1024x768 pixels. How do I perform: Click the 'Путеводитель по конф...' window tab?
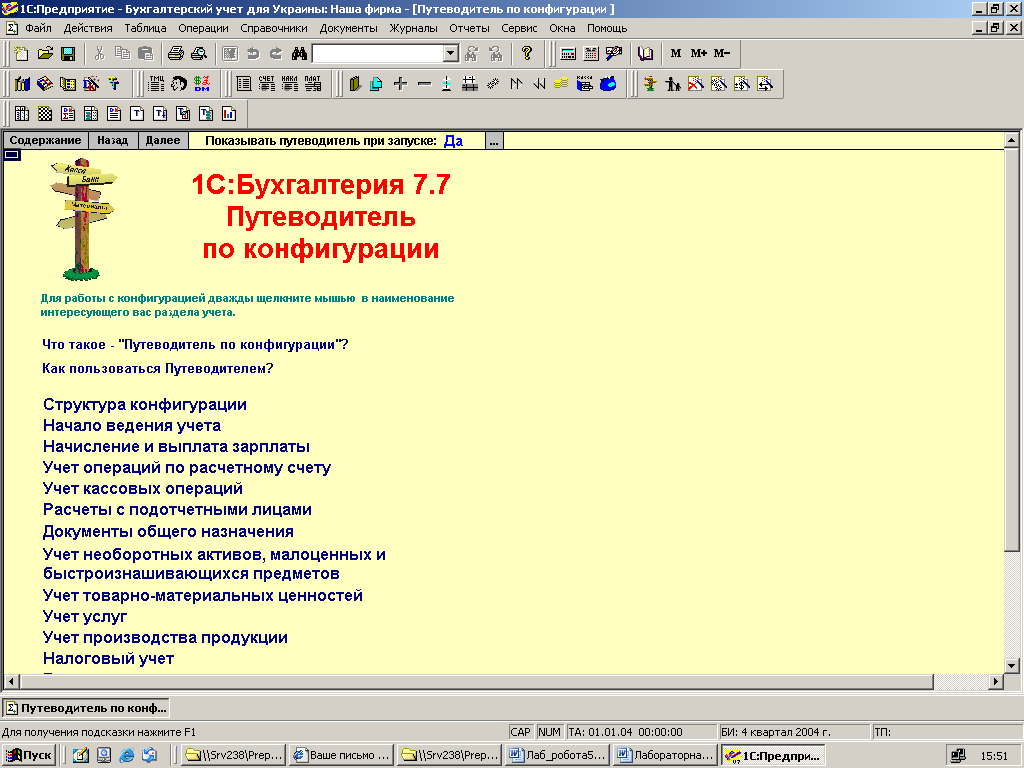point(86,708)
